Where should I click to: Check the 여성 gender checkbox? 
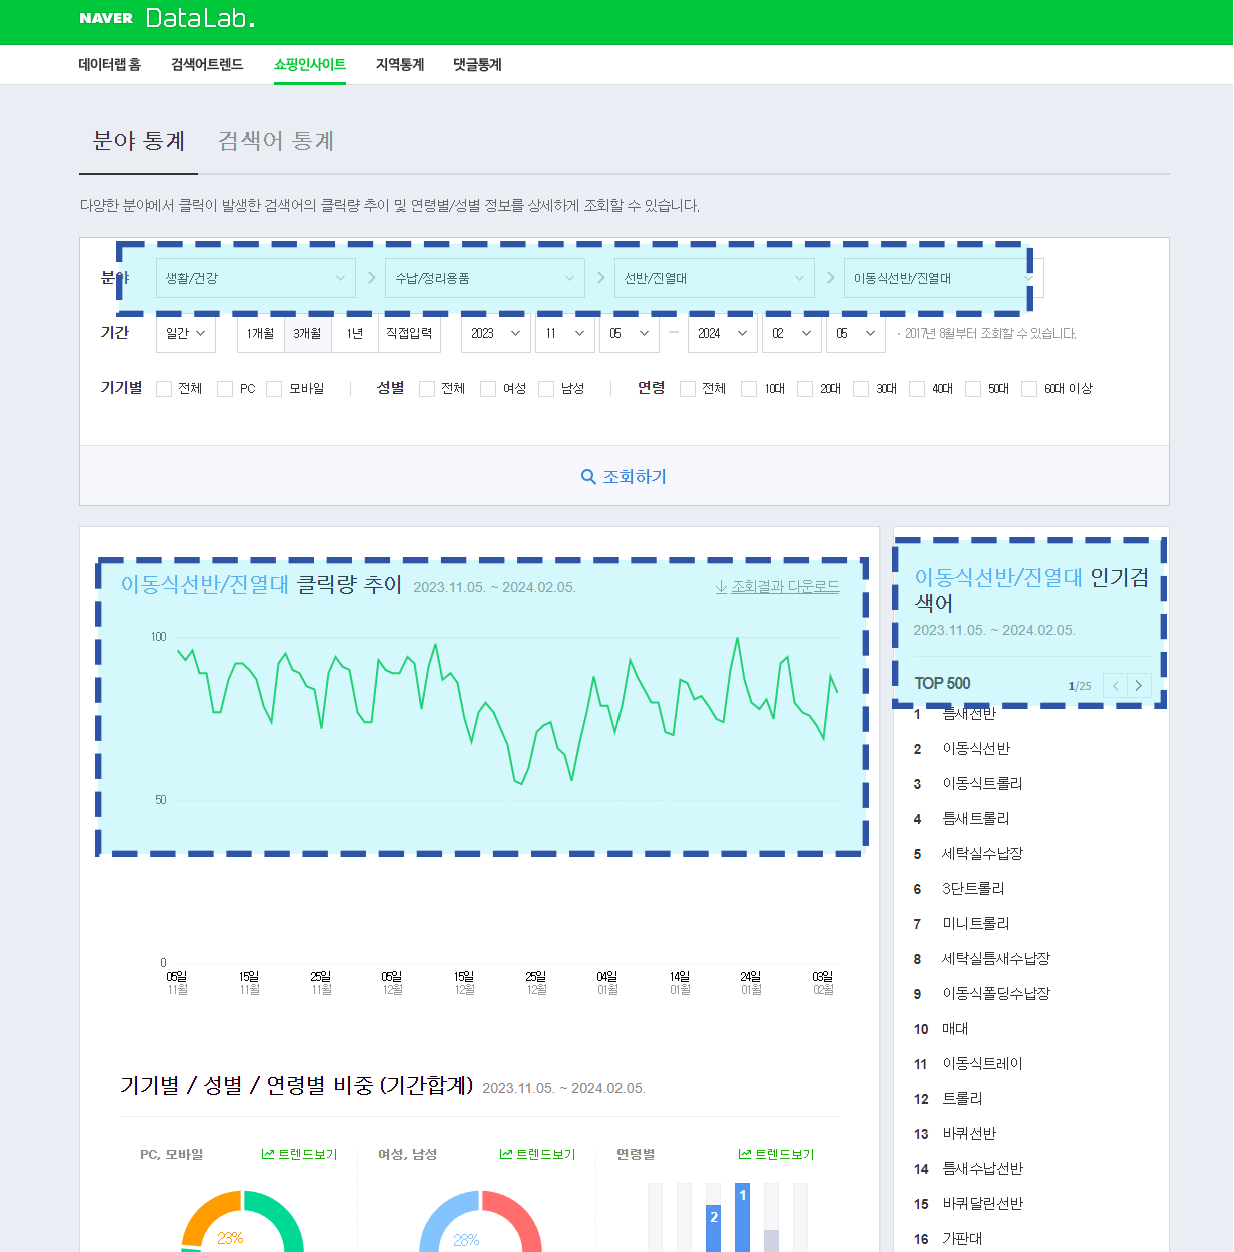pos(488,389)
